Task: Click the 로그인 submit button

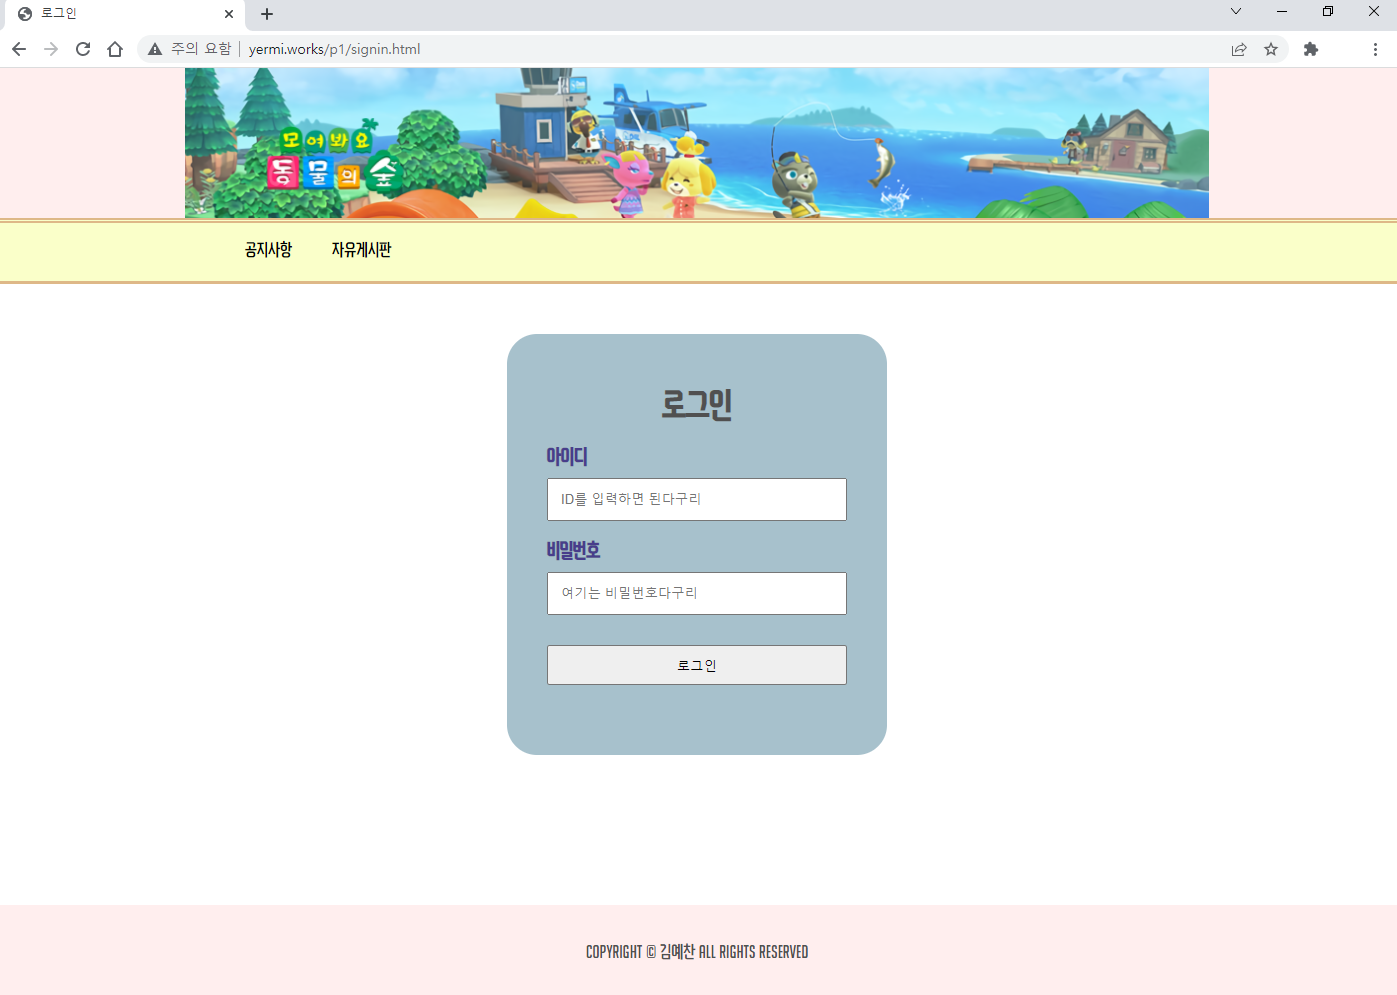Action: pos(697,665)
